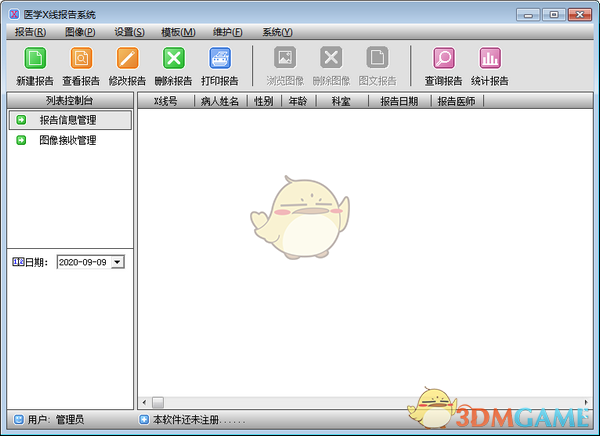Image resolution: width=600 pixels, height=436 pixels.
Task: Click the 浏览图像 (Browse Image) icon
Action: click(285, 59)
